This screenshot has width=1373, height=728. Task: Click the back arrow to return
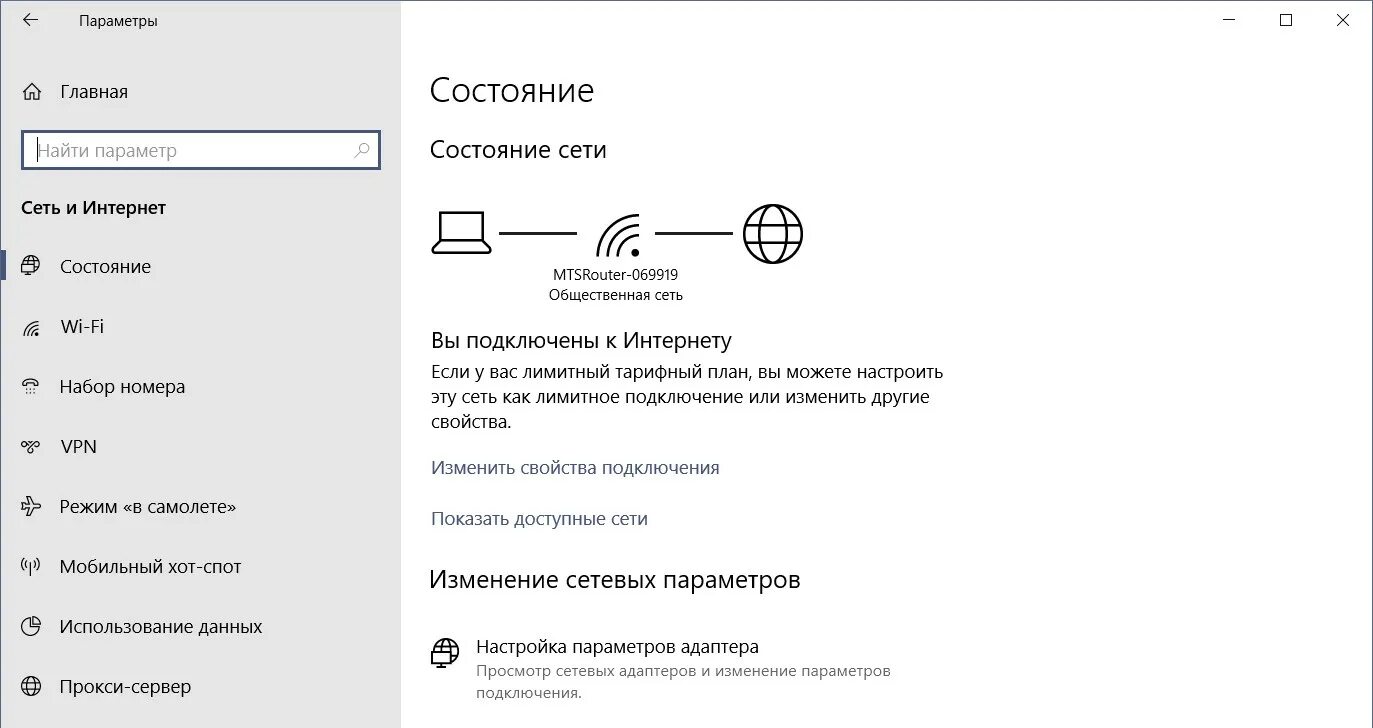pyautogui.click(x=30, y=19)
